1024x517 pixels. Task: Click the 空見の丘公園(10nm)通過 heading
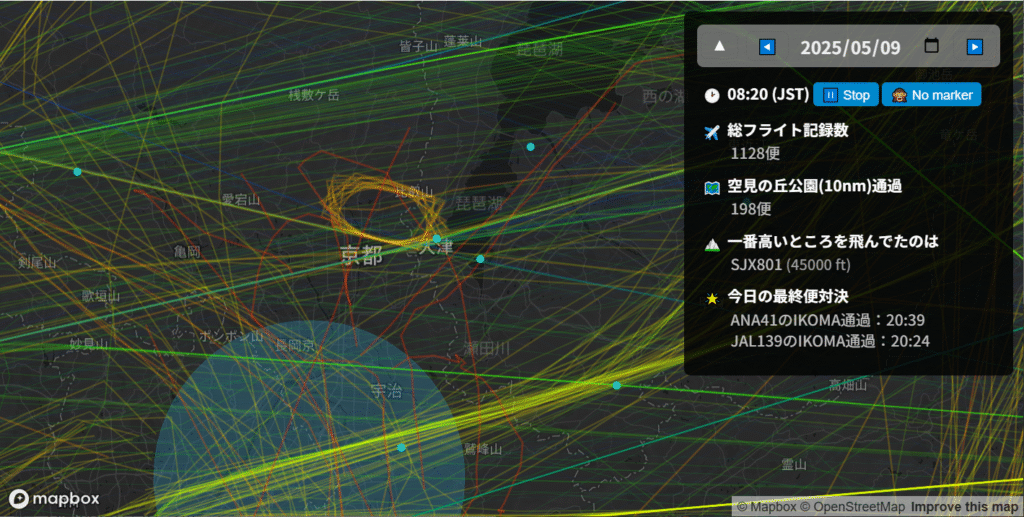814,187
